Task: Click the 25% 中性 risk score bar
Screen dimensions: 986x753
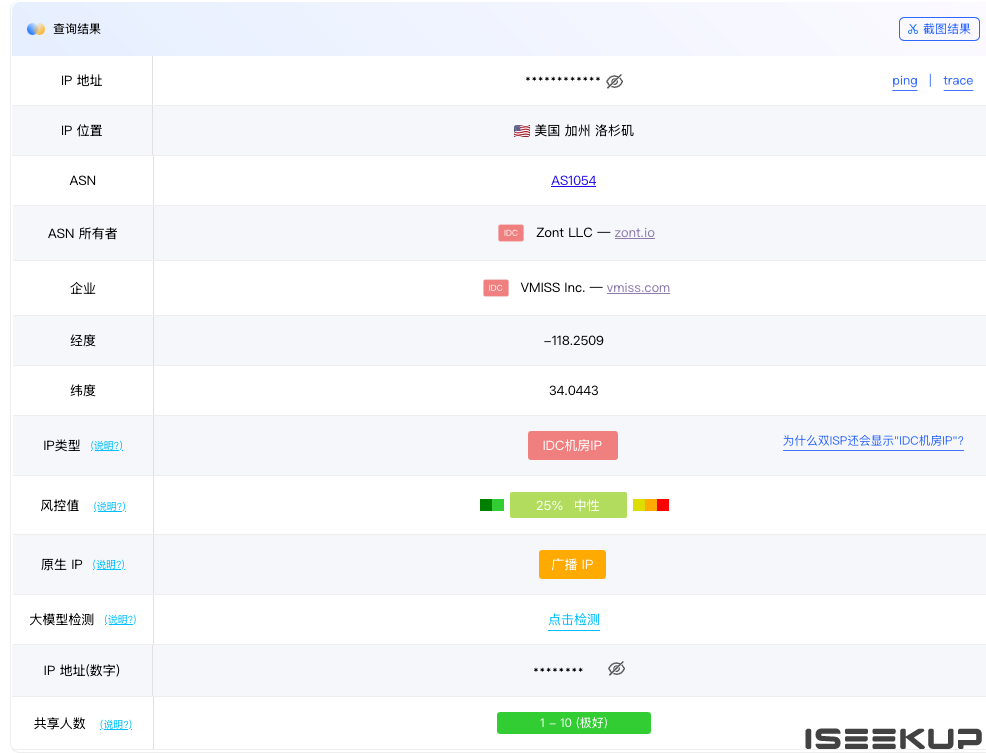Action: pos(568,505)
